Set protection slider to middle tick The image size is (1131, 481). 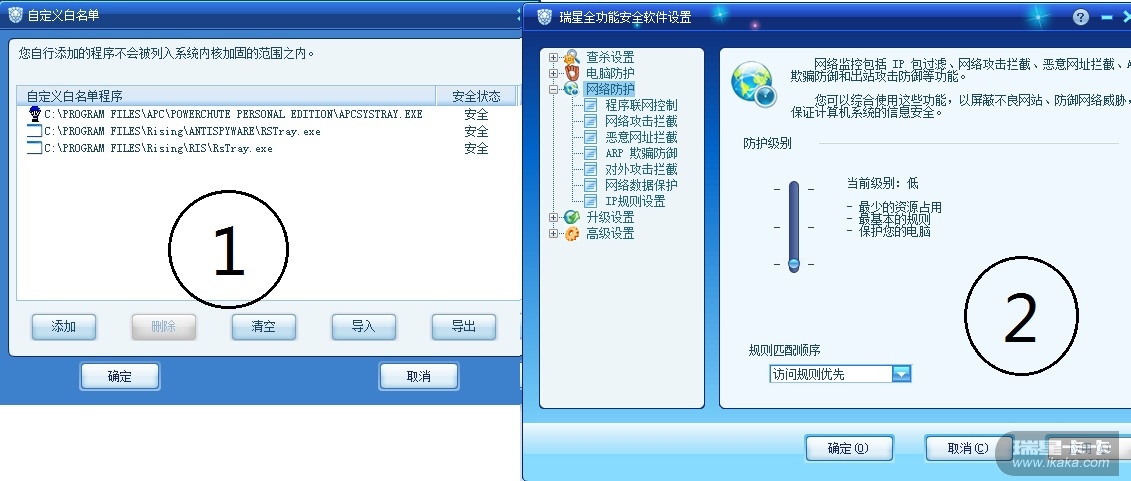pos(793,226)
